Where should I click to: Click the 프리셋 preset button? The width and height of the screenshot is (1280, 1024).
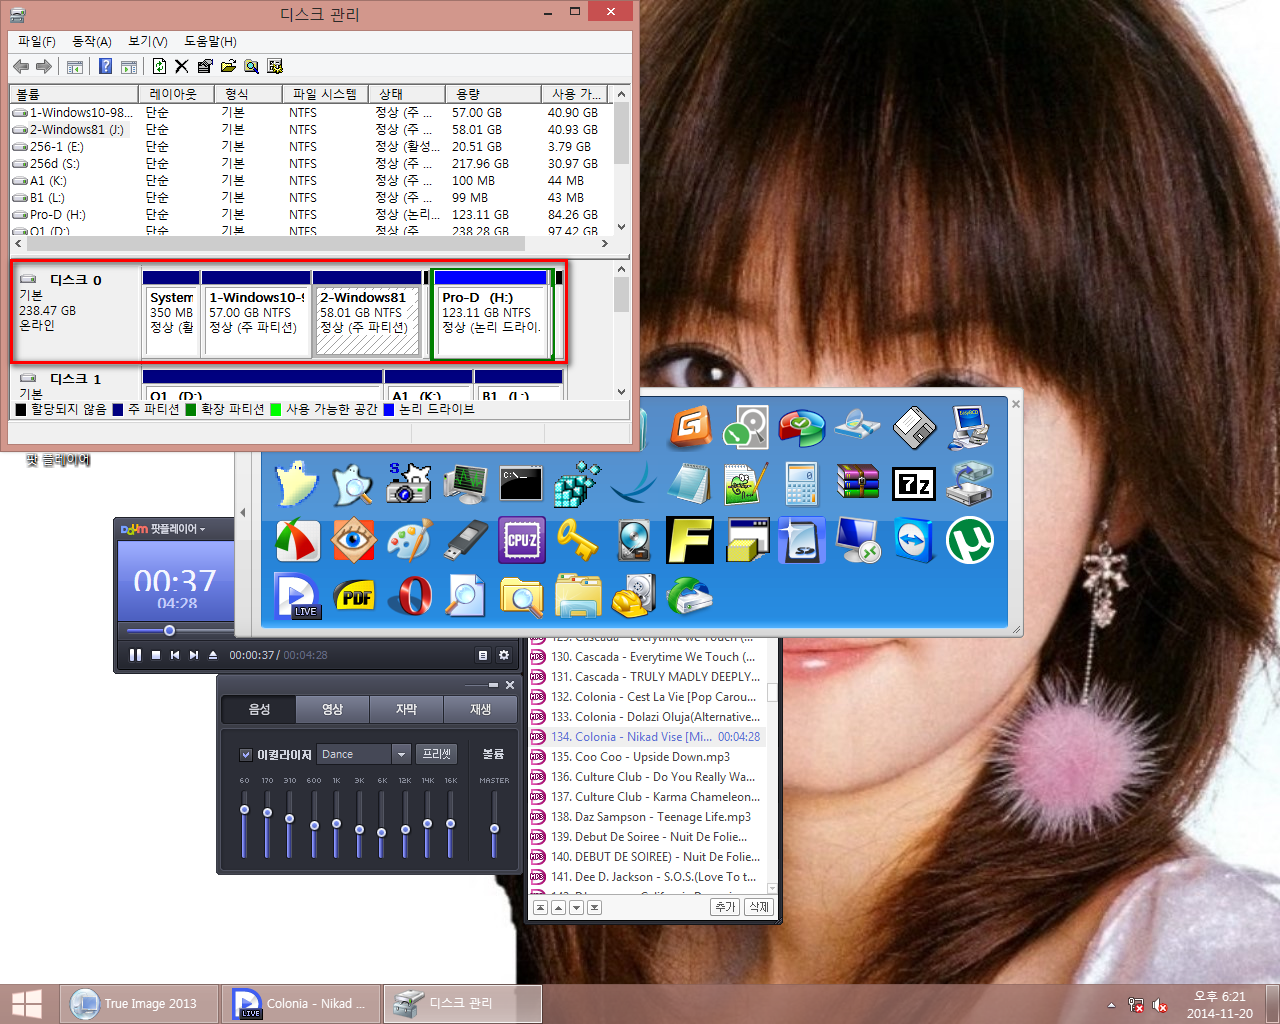pos(437,754)
